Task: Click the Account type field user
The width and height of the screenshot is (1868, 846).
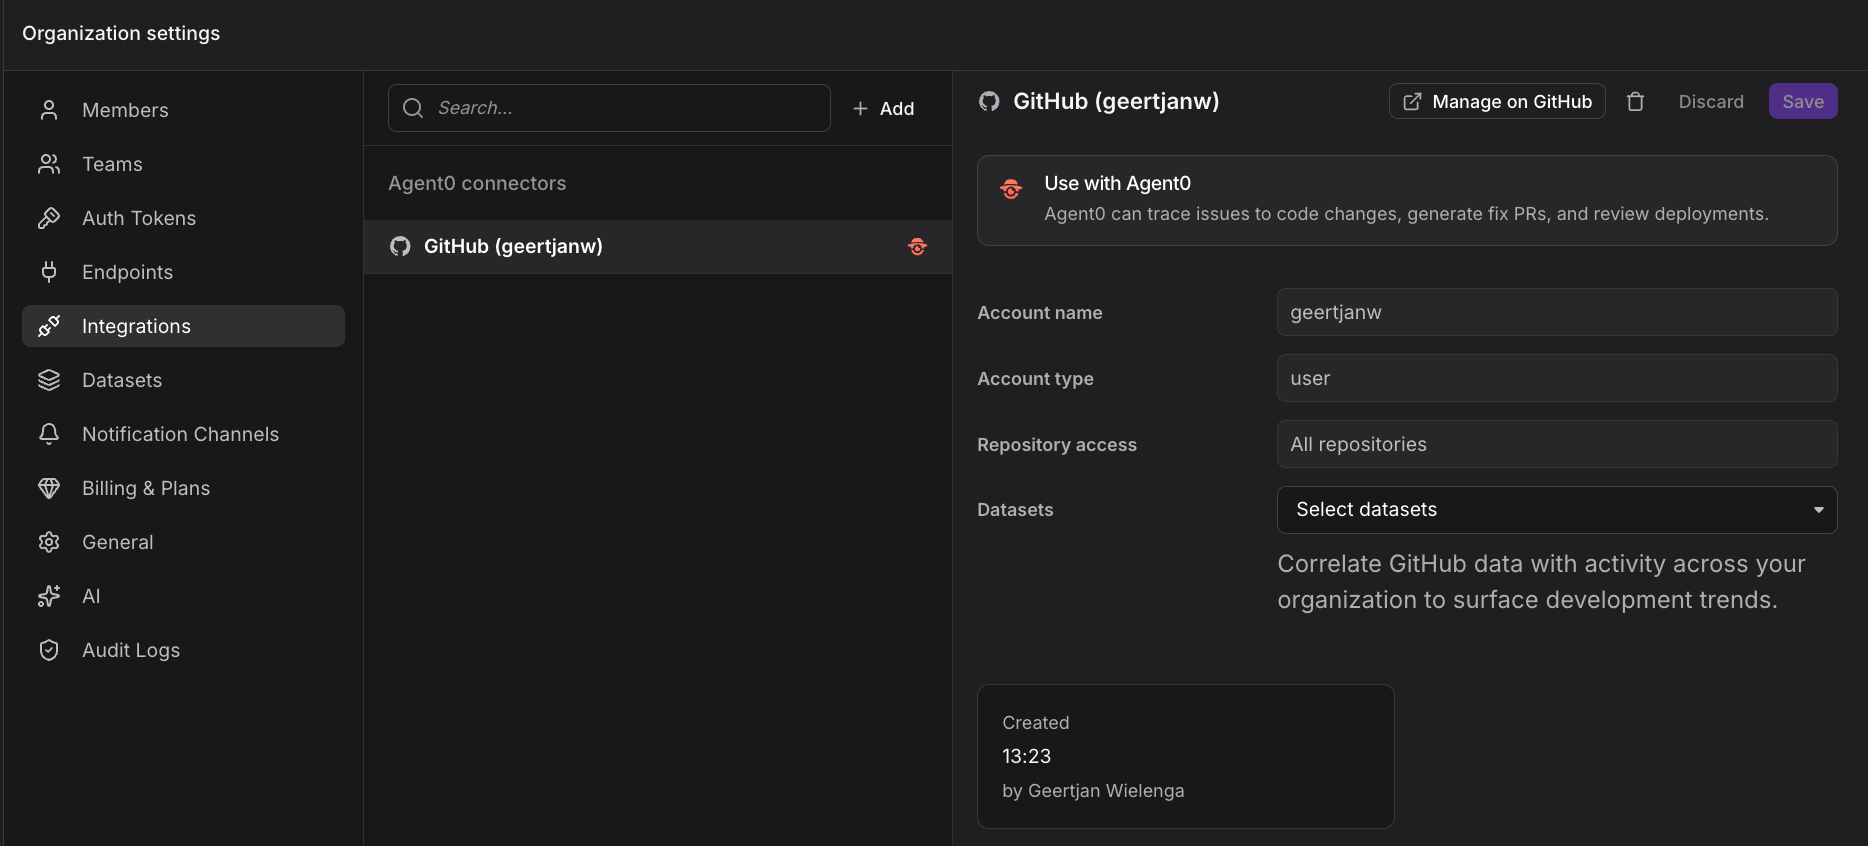Action: click(1557, 378)
